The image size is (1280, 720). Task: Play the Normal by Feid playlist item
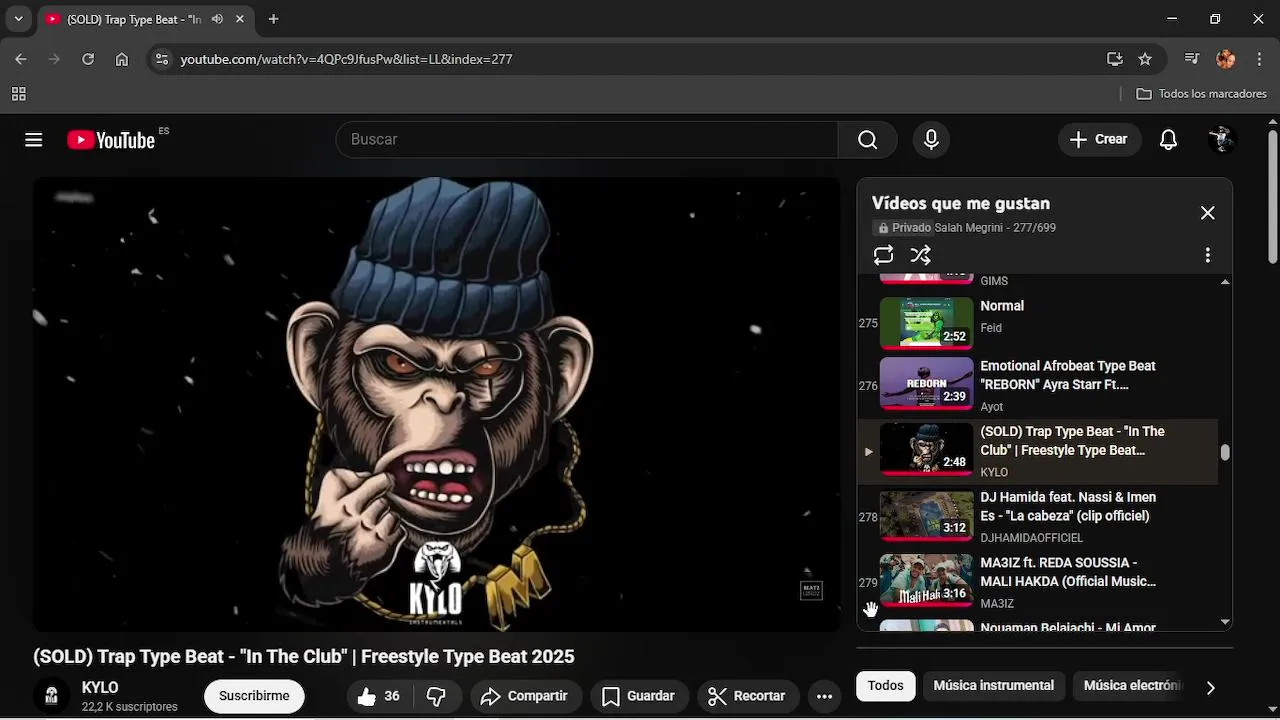click(1038, 323)
